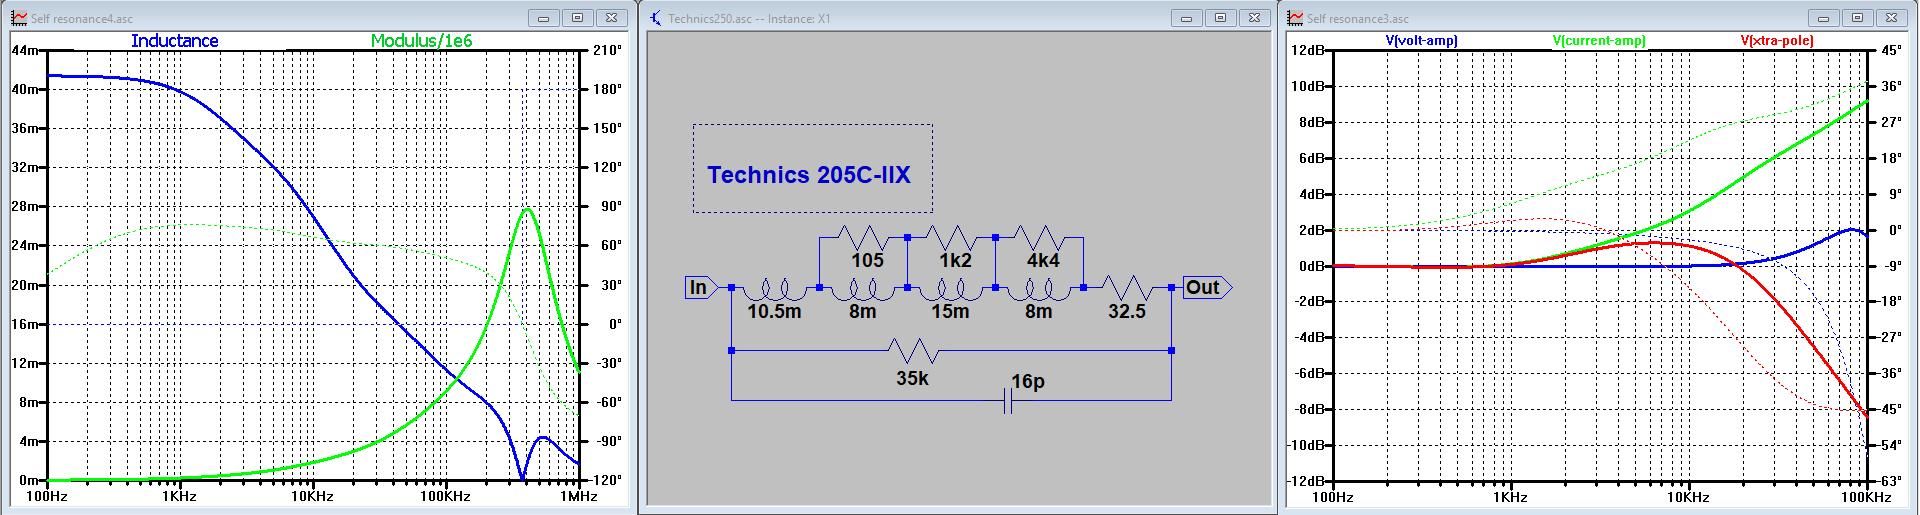Click the 16p capacitor value text
The image size is (1920, 515).
(1028, 381)
